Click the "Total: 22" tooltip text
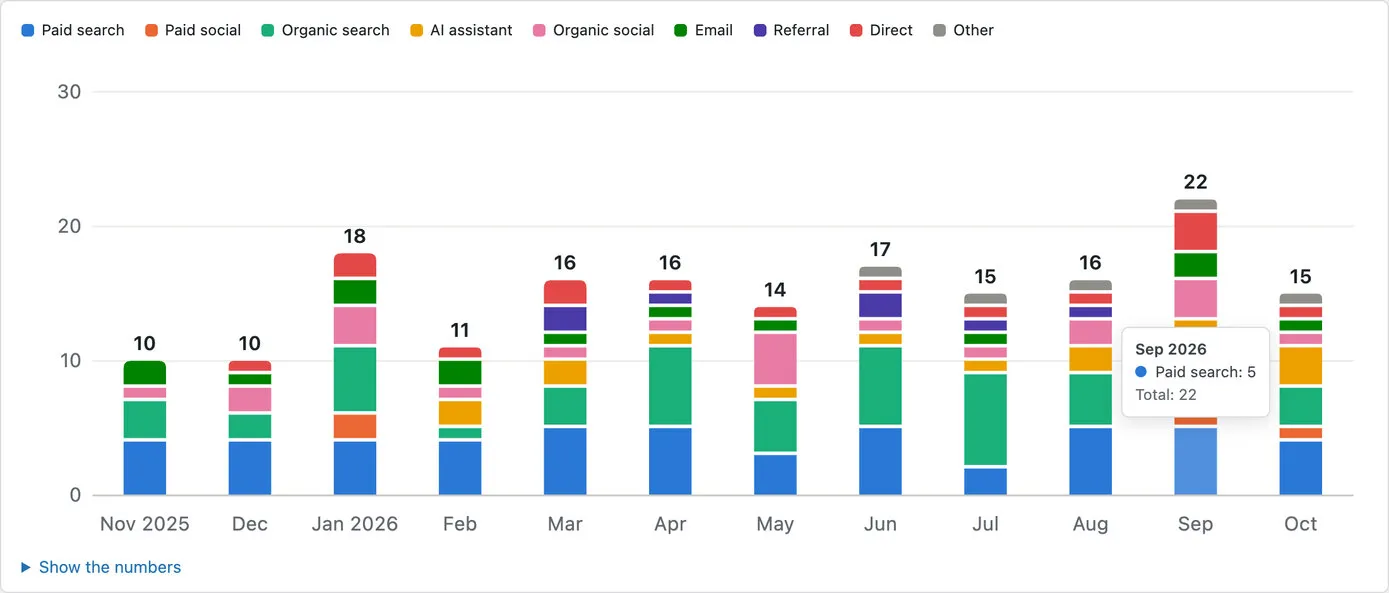Image resolution: width=1389 pixels, height=593 pixels. (1166, 395)
